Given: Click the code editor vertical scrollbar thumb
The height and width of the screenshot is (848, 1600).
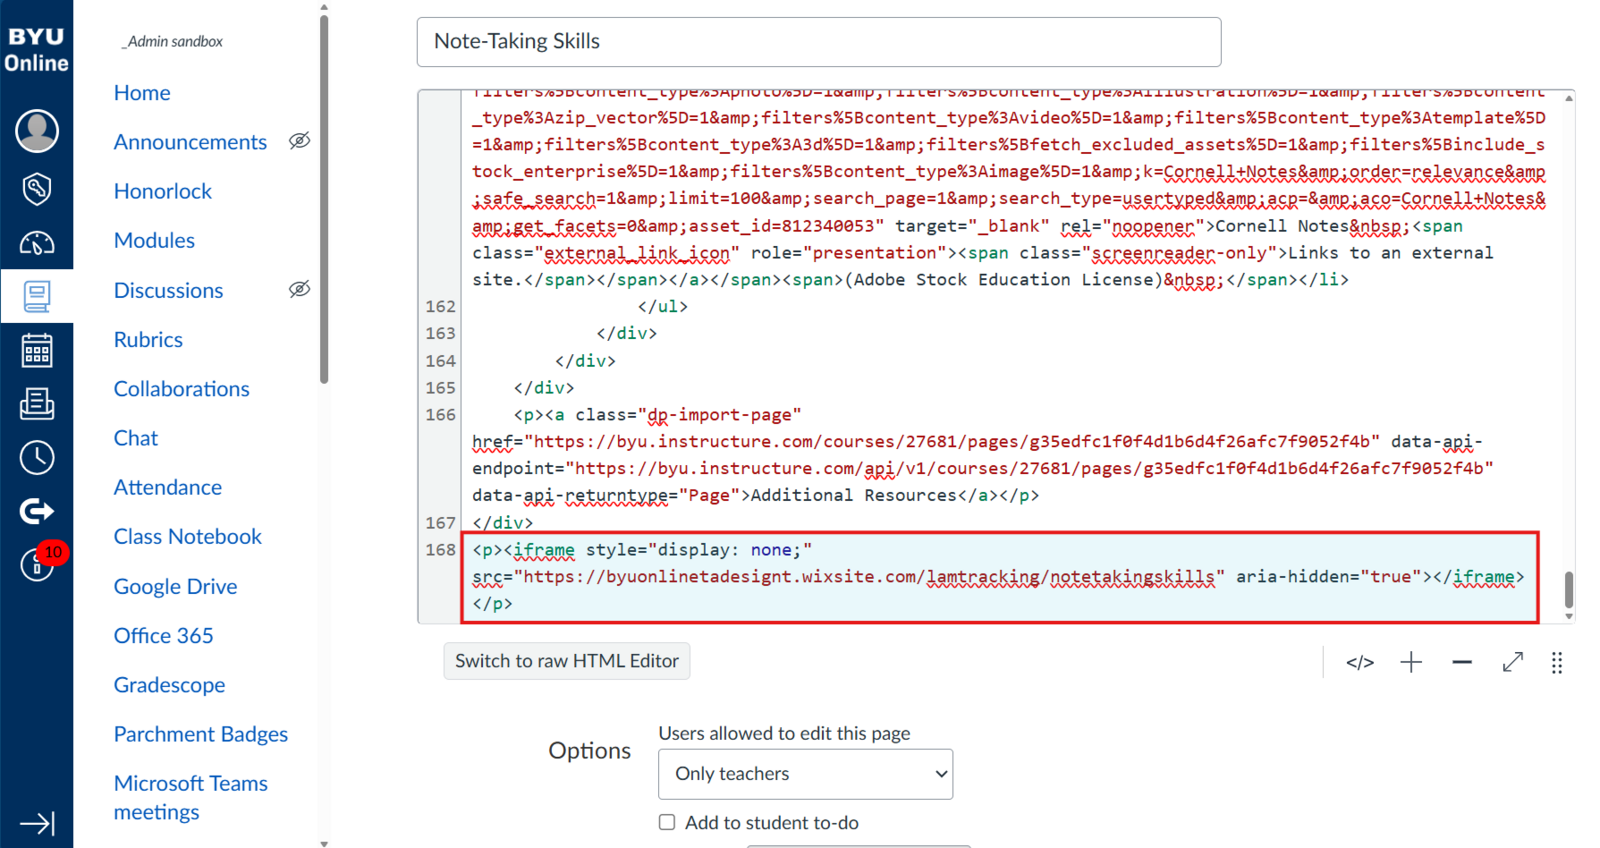Looking at the screenshot, I should point(1568,589).
